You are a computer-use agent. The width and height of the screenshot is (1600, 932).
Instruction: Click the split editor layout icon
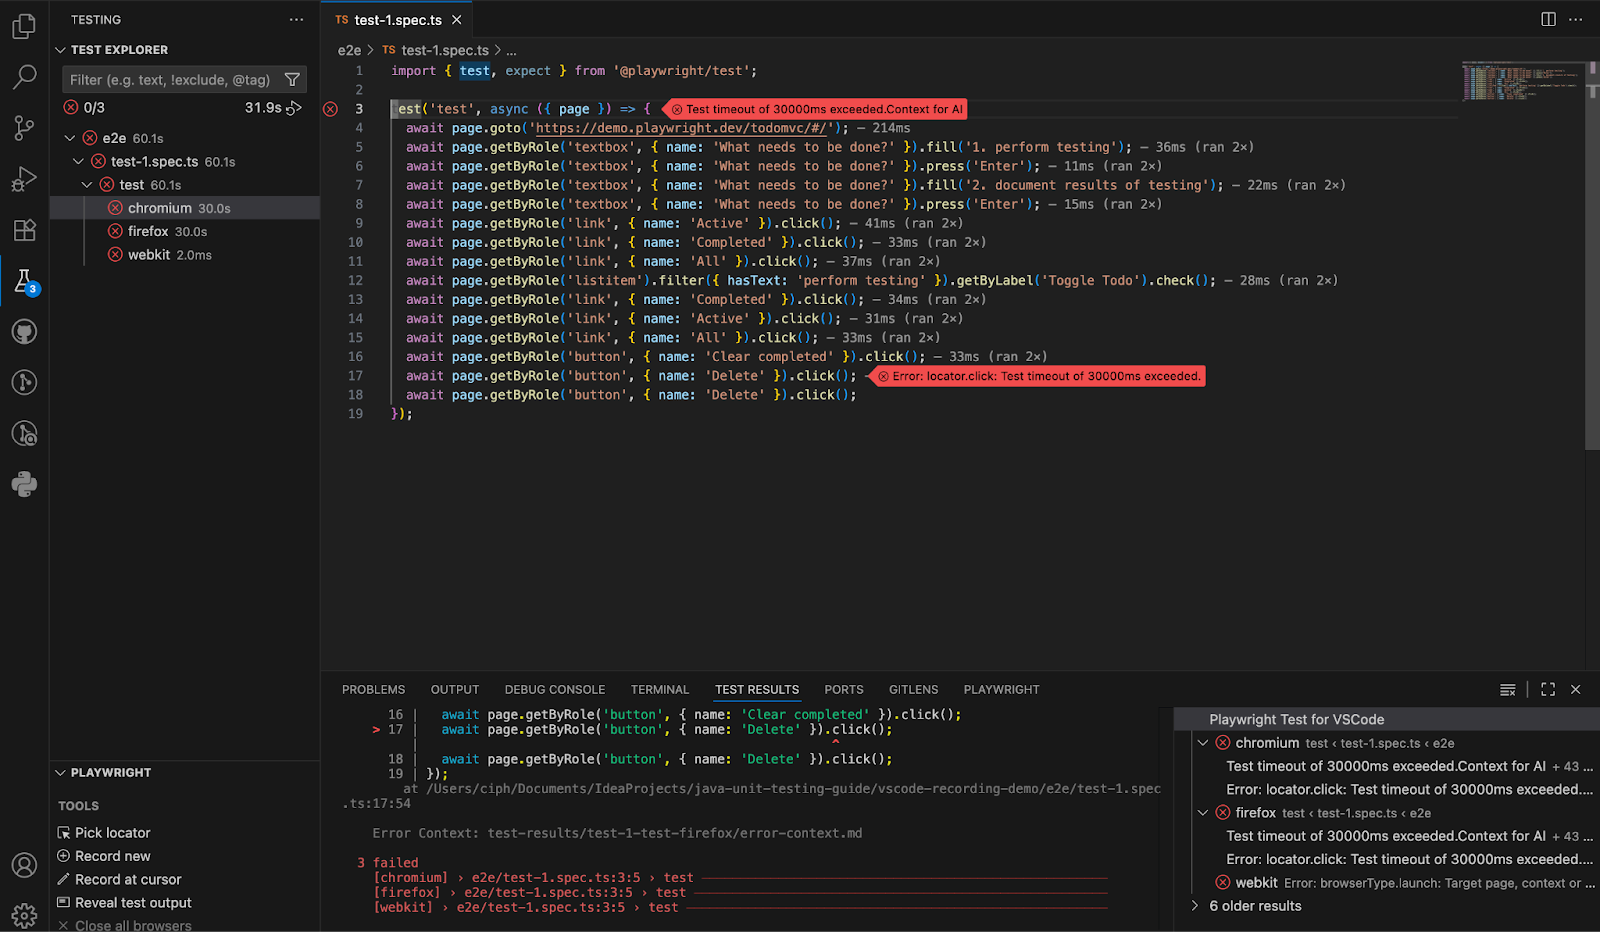(1548, 19)
